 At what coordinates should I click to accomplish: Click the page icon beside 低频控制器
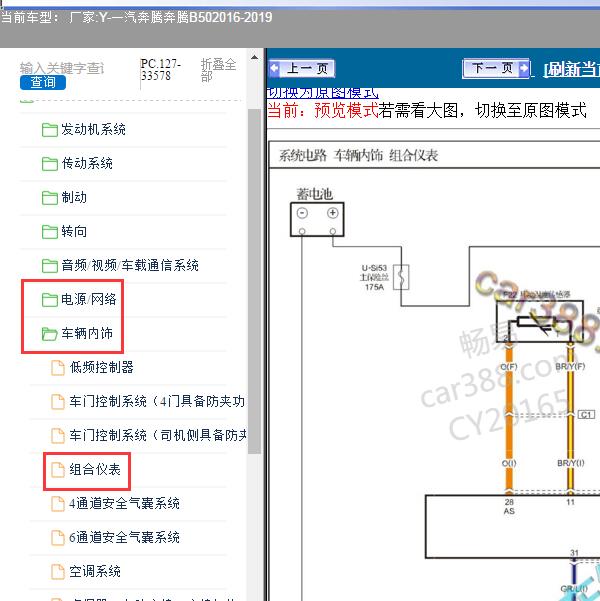pos(58,368)
